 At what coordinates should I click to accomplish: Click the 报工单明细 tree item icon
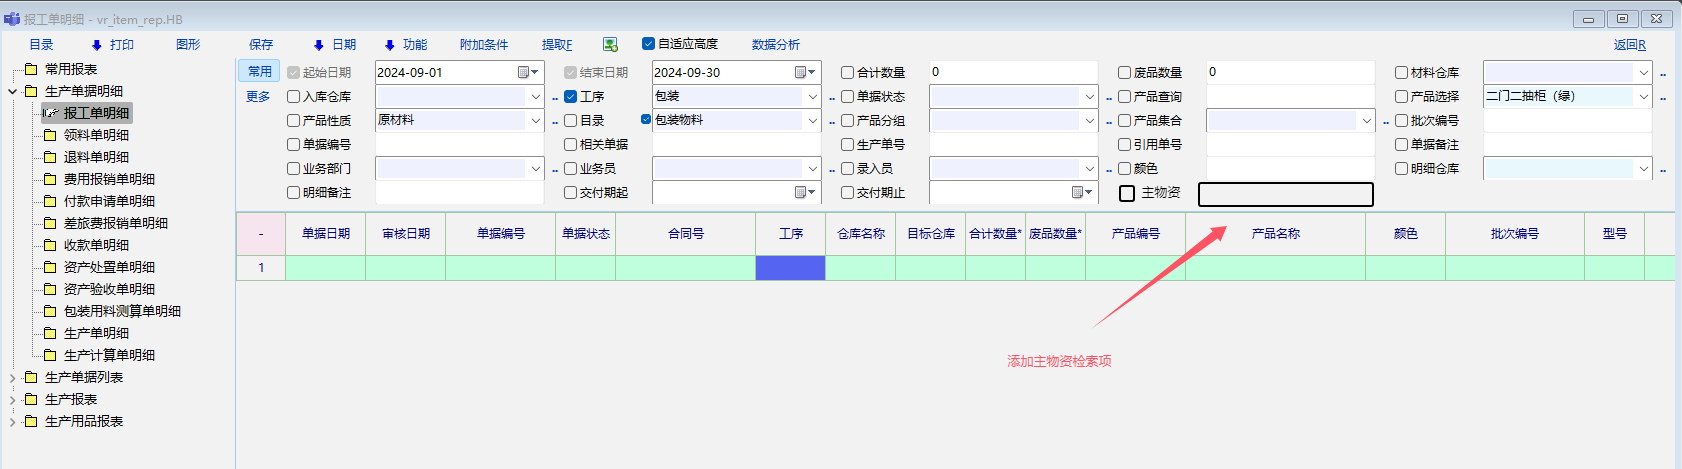(x=50, y=113)
